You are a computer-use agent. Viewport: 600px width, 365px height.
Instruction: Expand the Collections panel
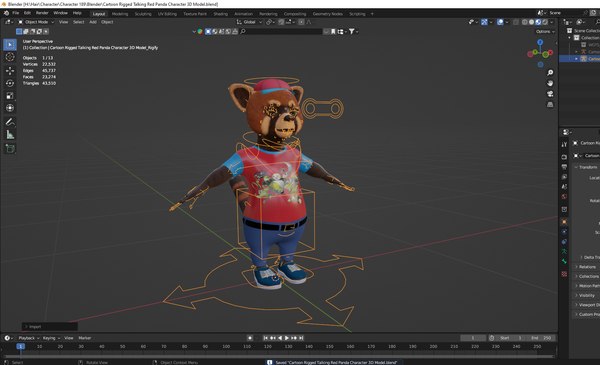click(587, 277)
